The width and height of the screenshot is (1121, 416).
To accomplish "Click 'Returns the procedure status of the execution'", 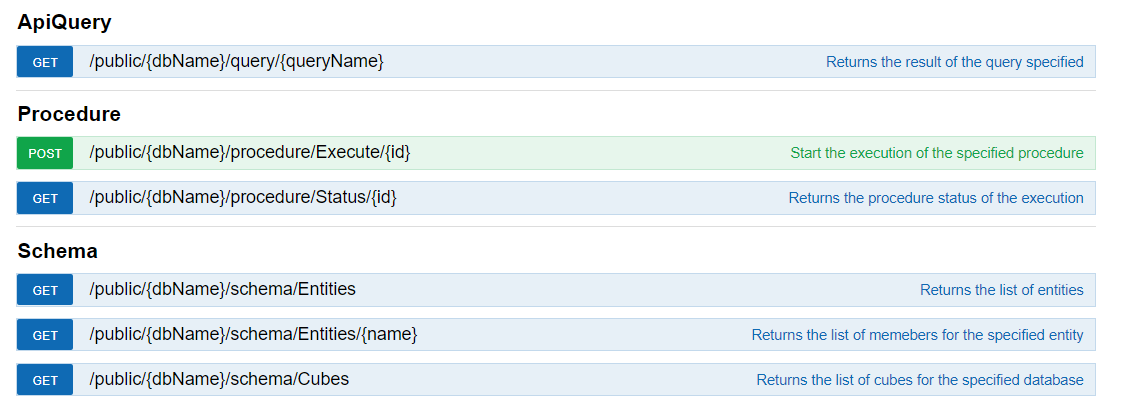I will 936,198.
